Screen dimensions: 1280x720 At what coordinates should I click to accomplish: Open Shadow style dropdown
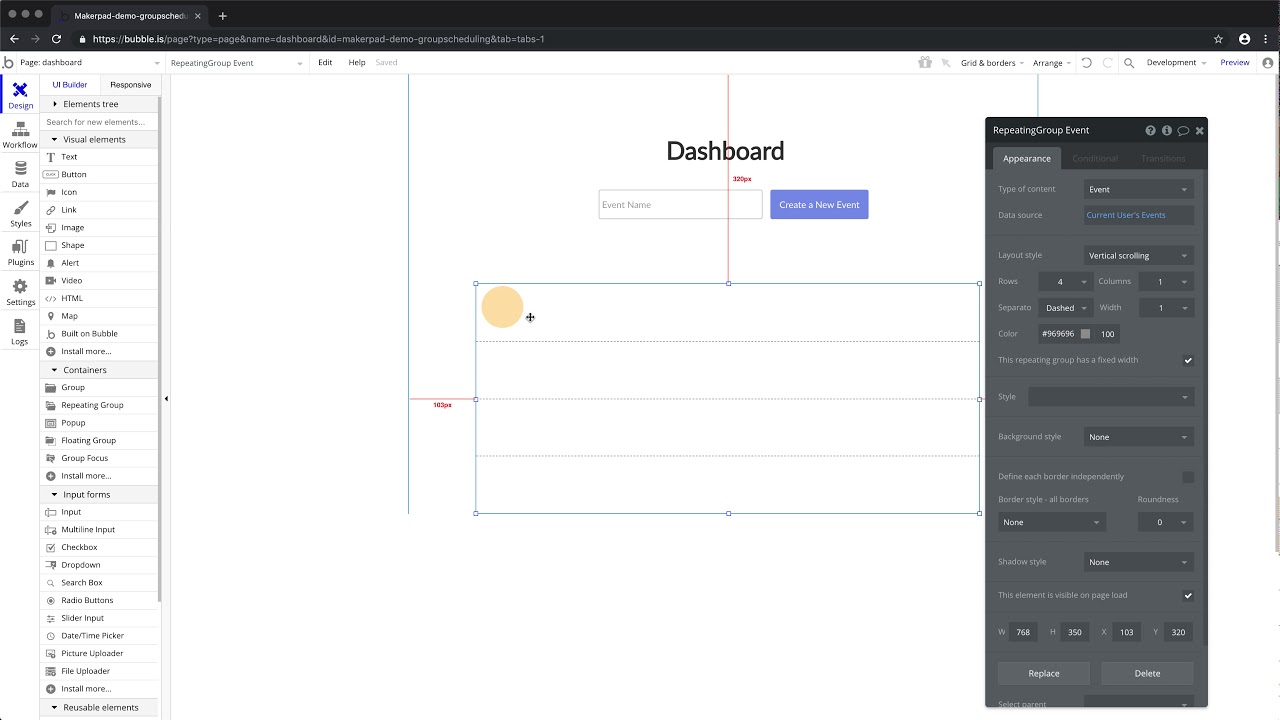point(1138,562)
